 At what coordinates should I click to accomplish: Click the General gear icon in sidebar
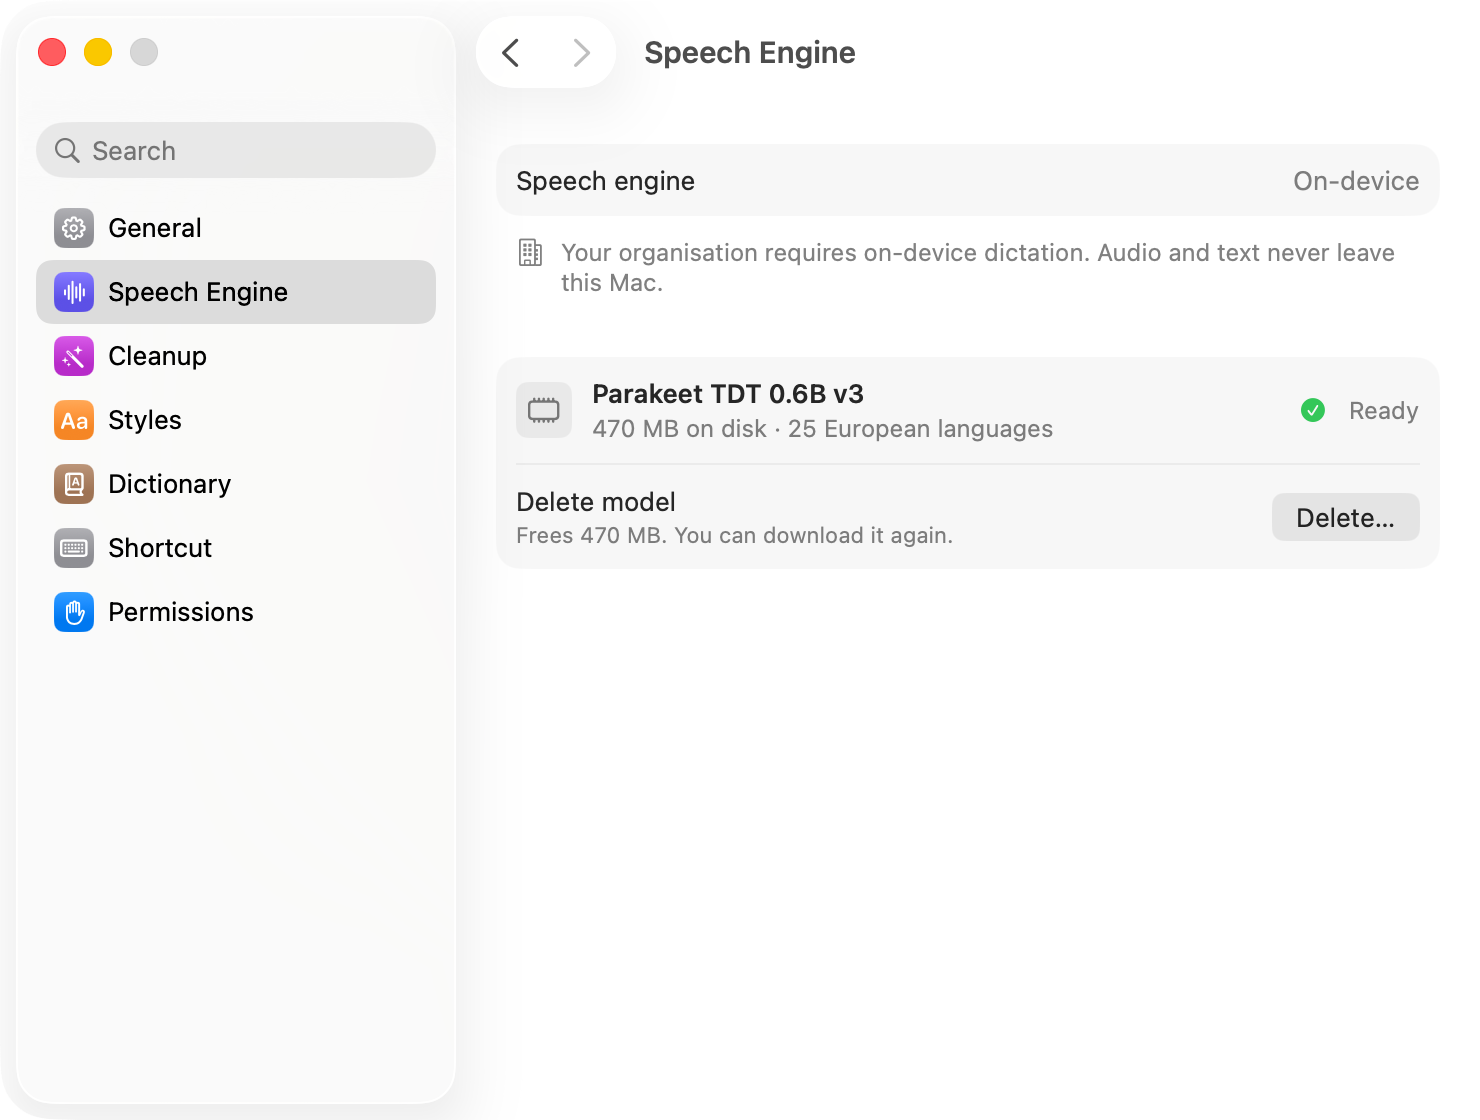click(x=74, y=228)
